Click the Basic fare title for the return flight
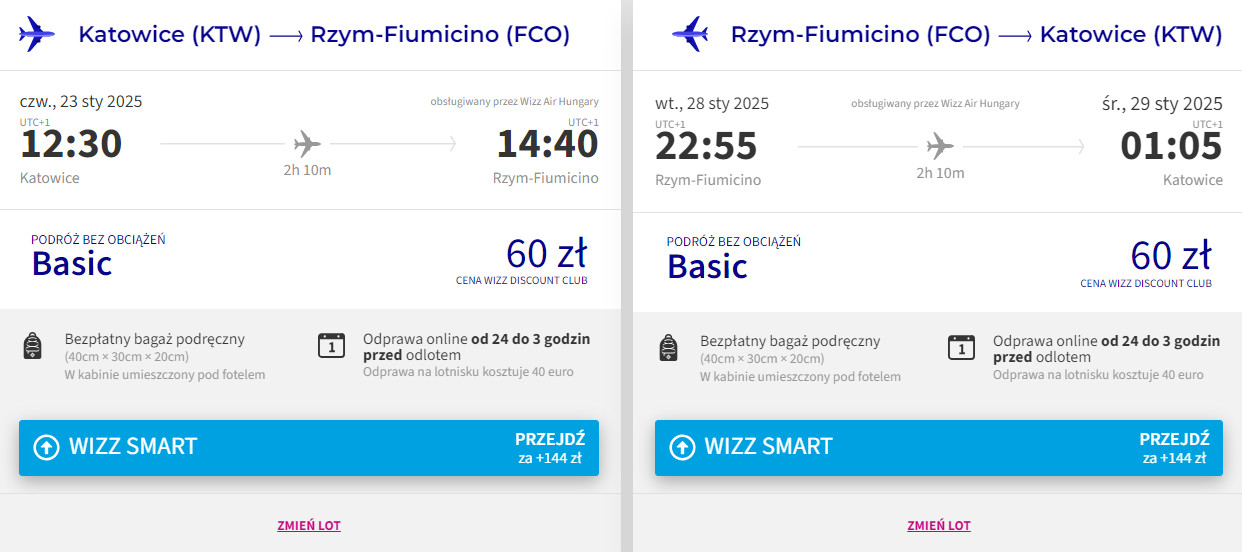This screenshot has height=552, width=1242. point(707,266)
